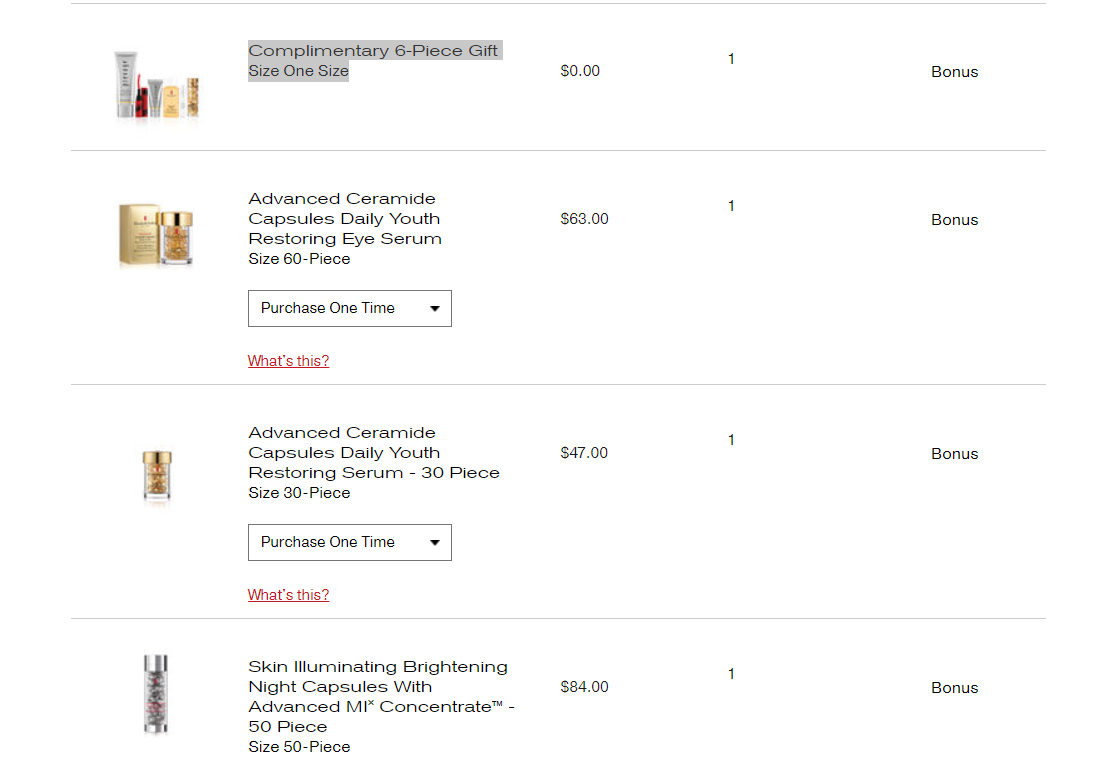Open the Daily Youth Restoring Serum 30 Piece title
This screenshot has width=1098, height=760.
(374, 452)
